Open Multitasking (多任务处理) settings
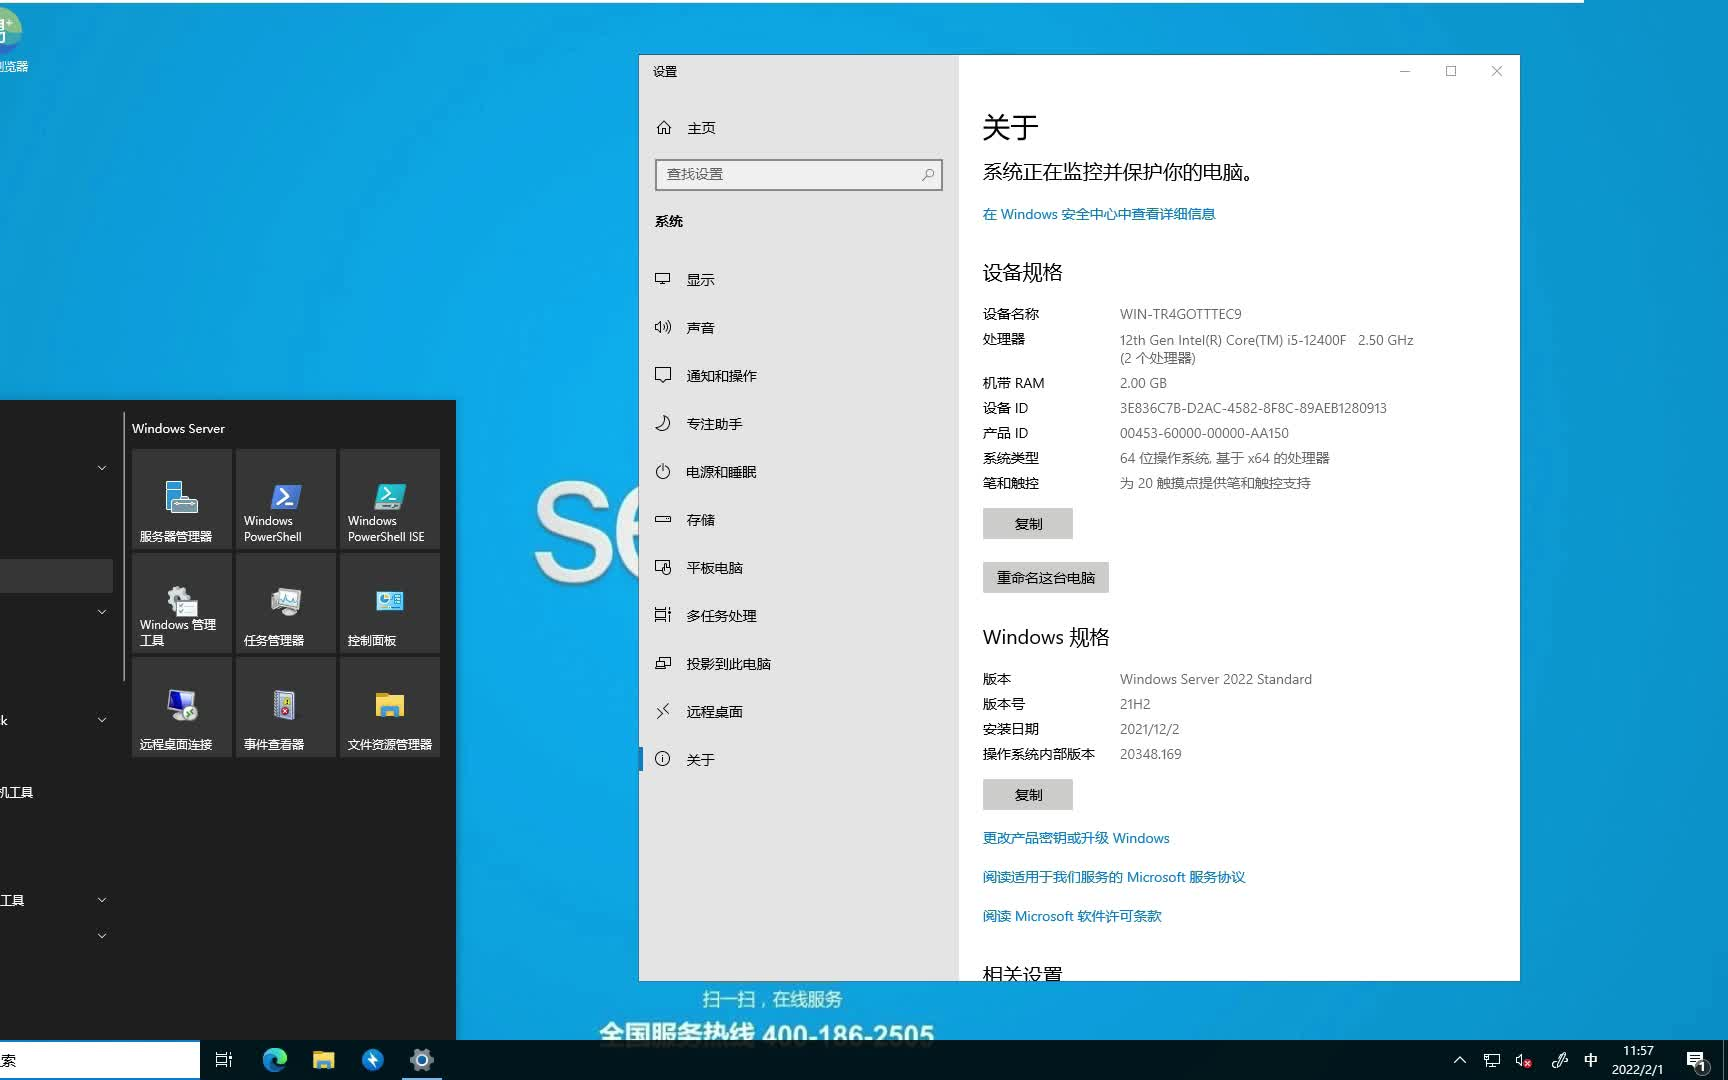 (x=798, y=616)
